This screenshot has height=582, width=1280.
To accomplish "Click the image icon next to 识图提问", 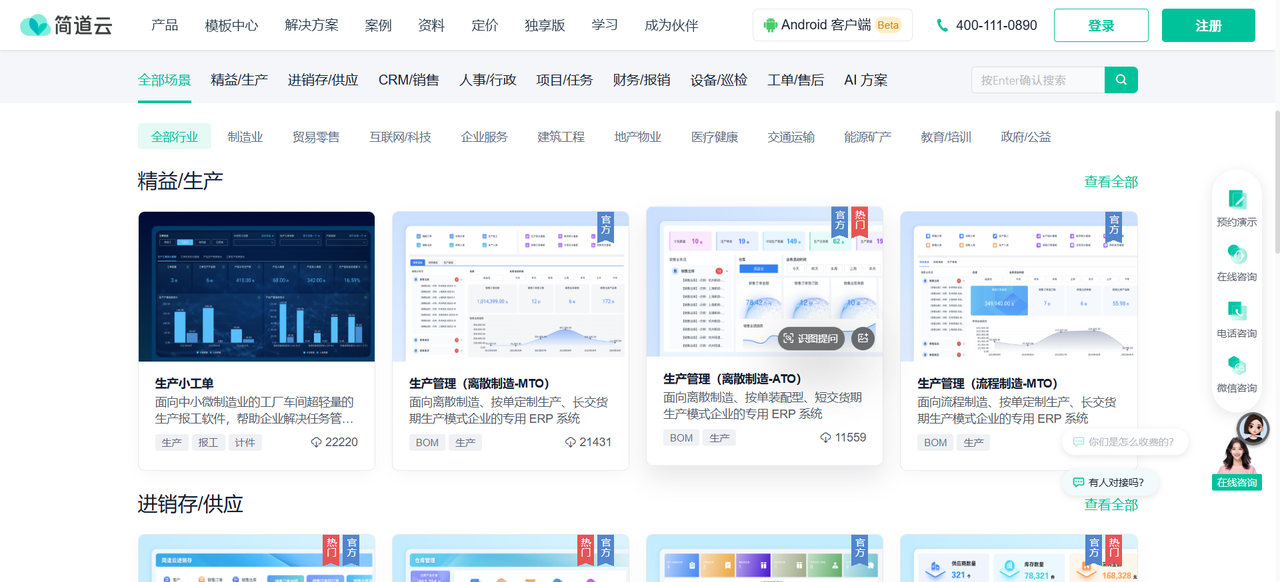I will click(x=863, y=339).
